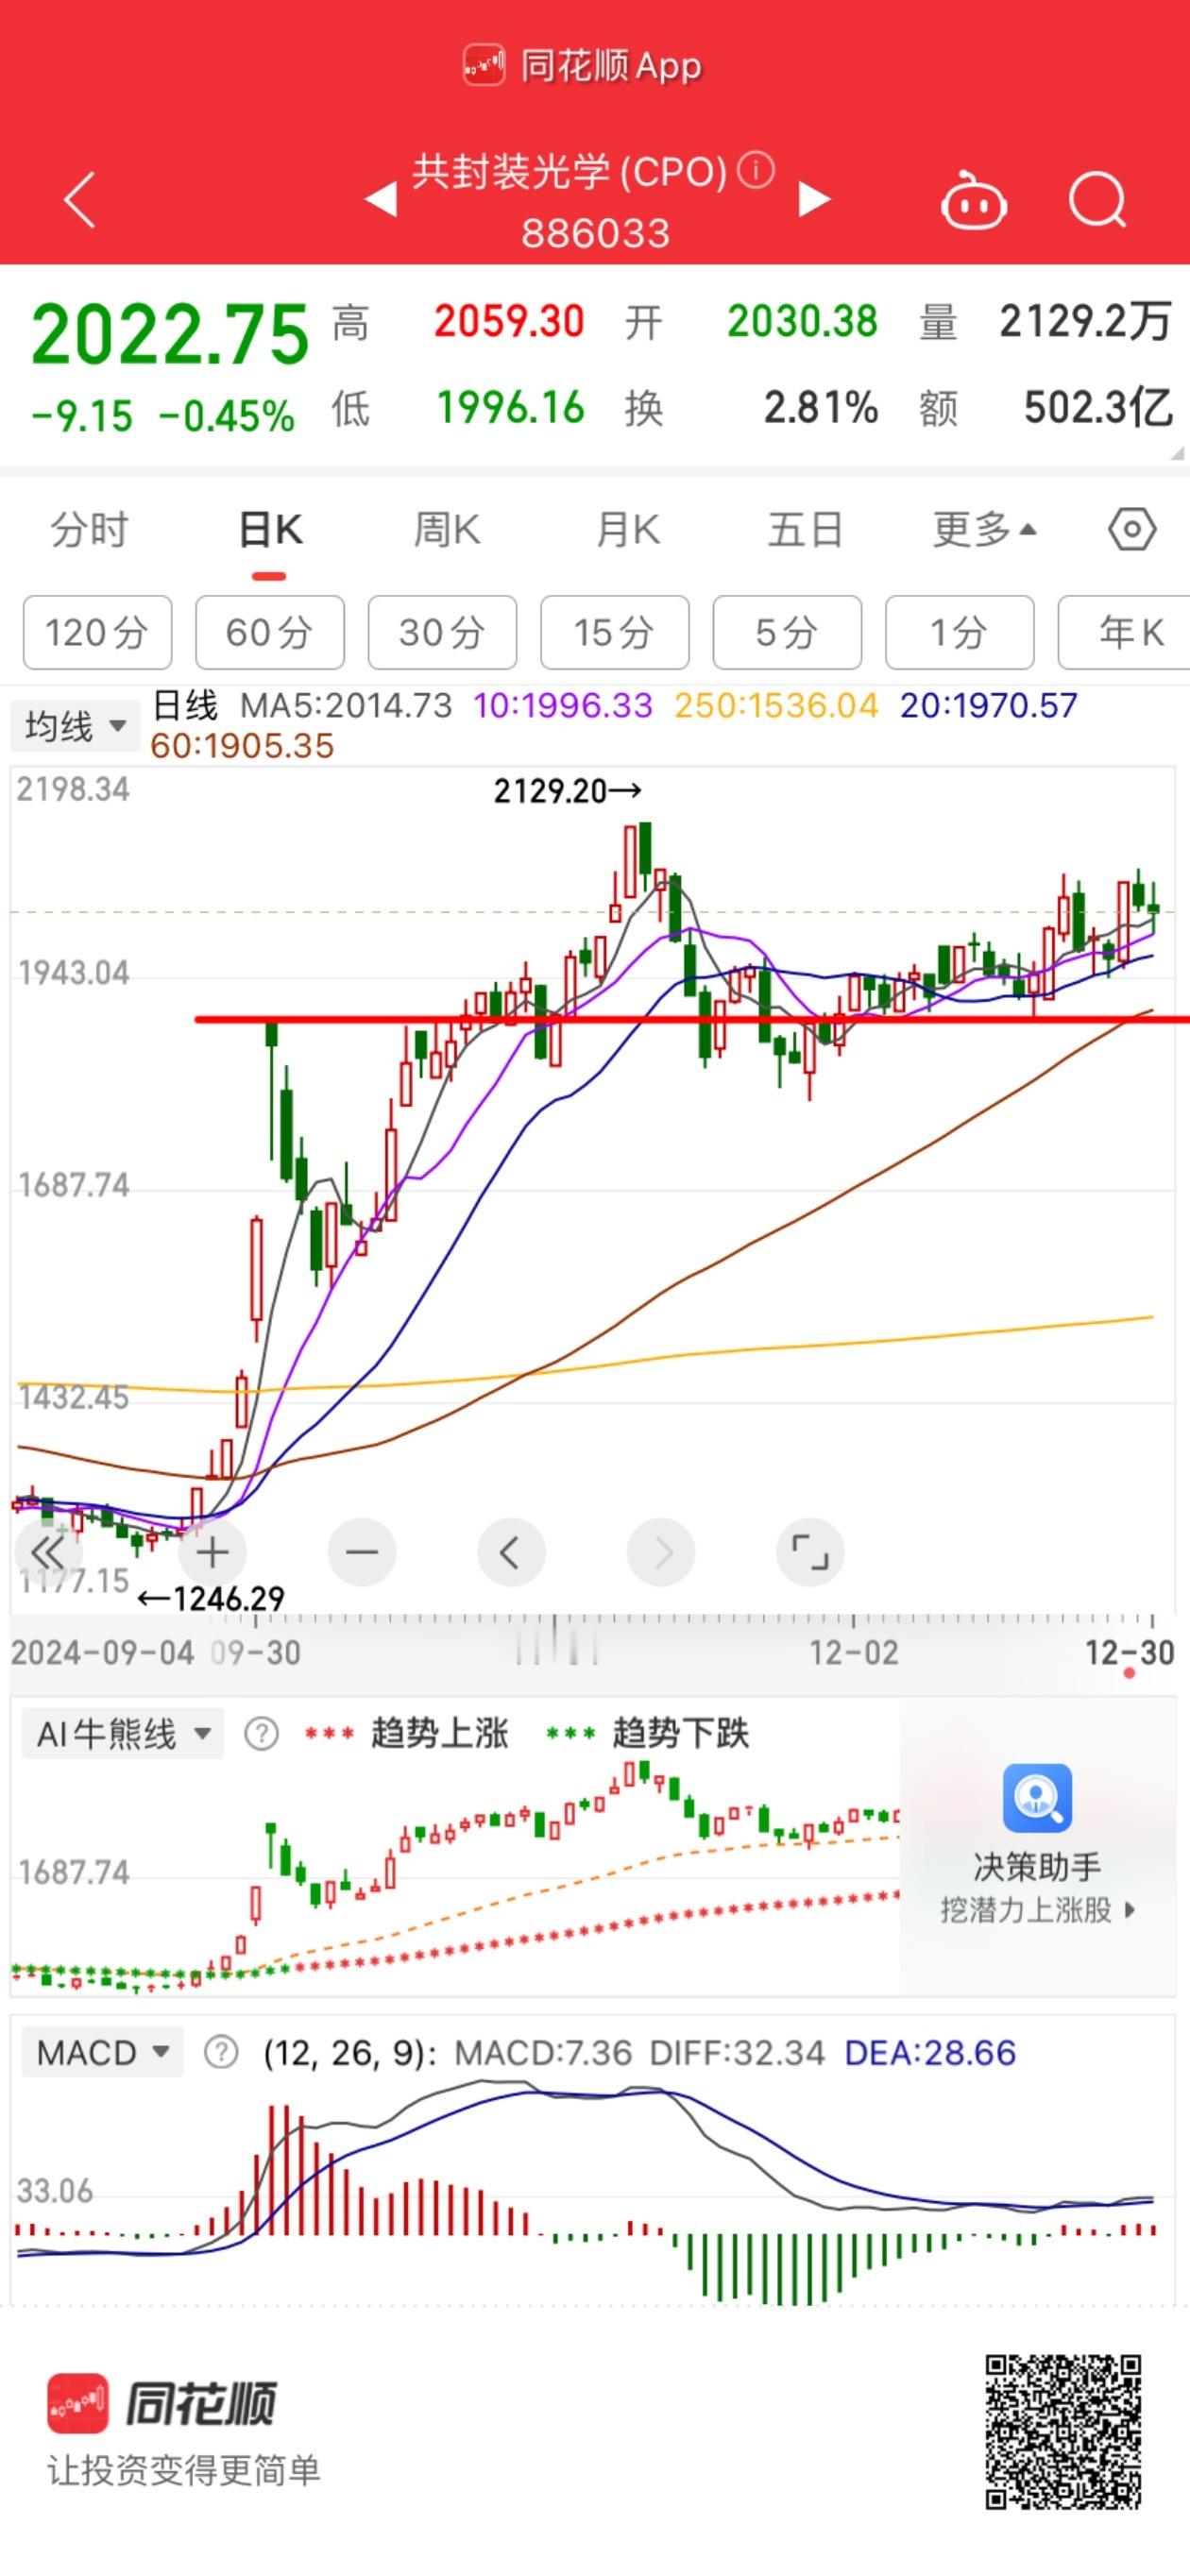The width and height of the screenshot is (1190, 2576).
Task: Tap the -0.45% change percentage
Action: (227, 415)
